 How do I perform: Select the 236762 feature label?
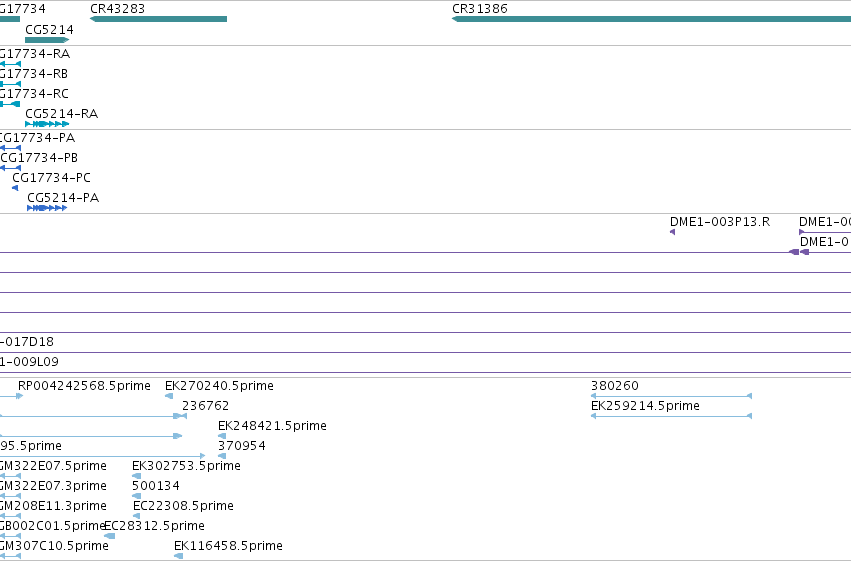206,405
